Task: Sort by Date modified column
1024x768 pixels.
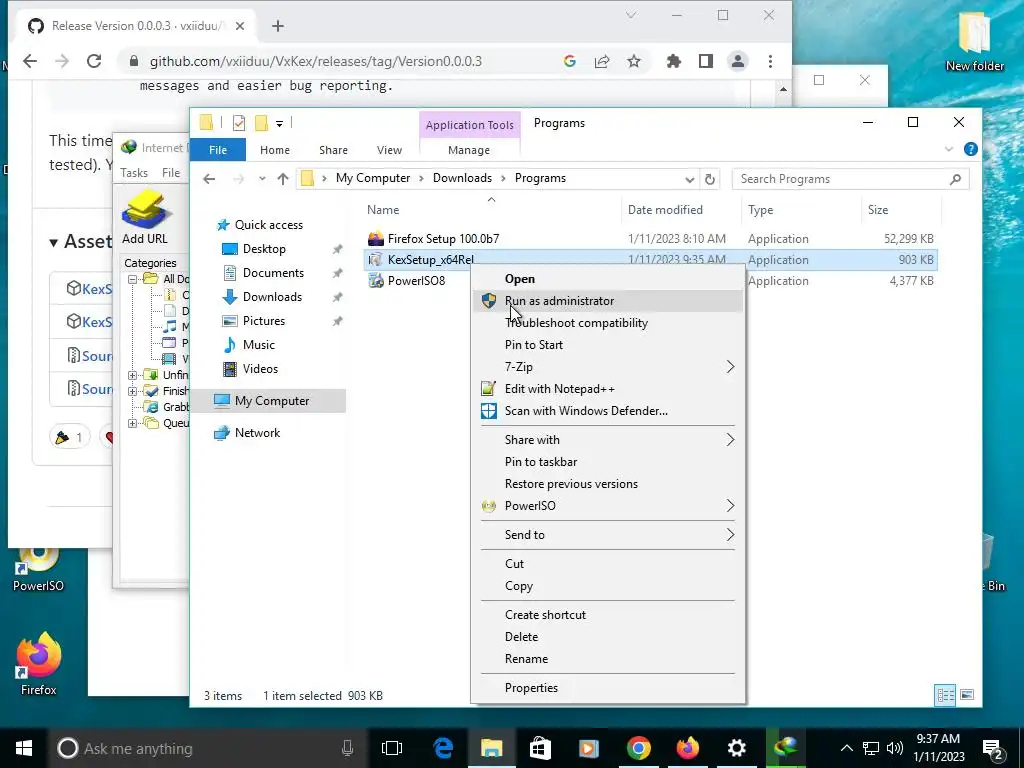Action: coord(665,210)
